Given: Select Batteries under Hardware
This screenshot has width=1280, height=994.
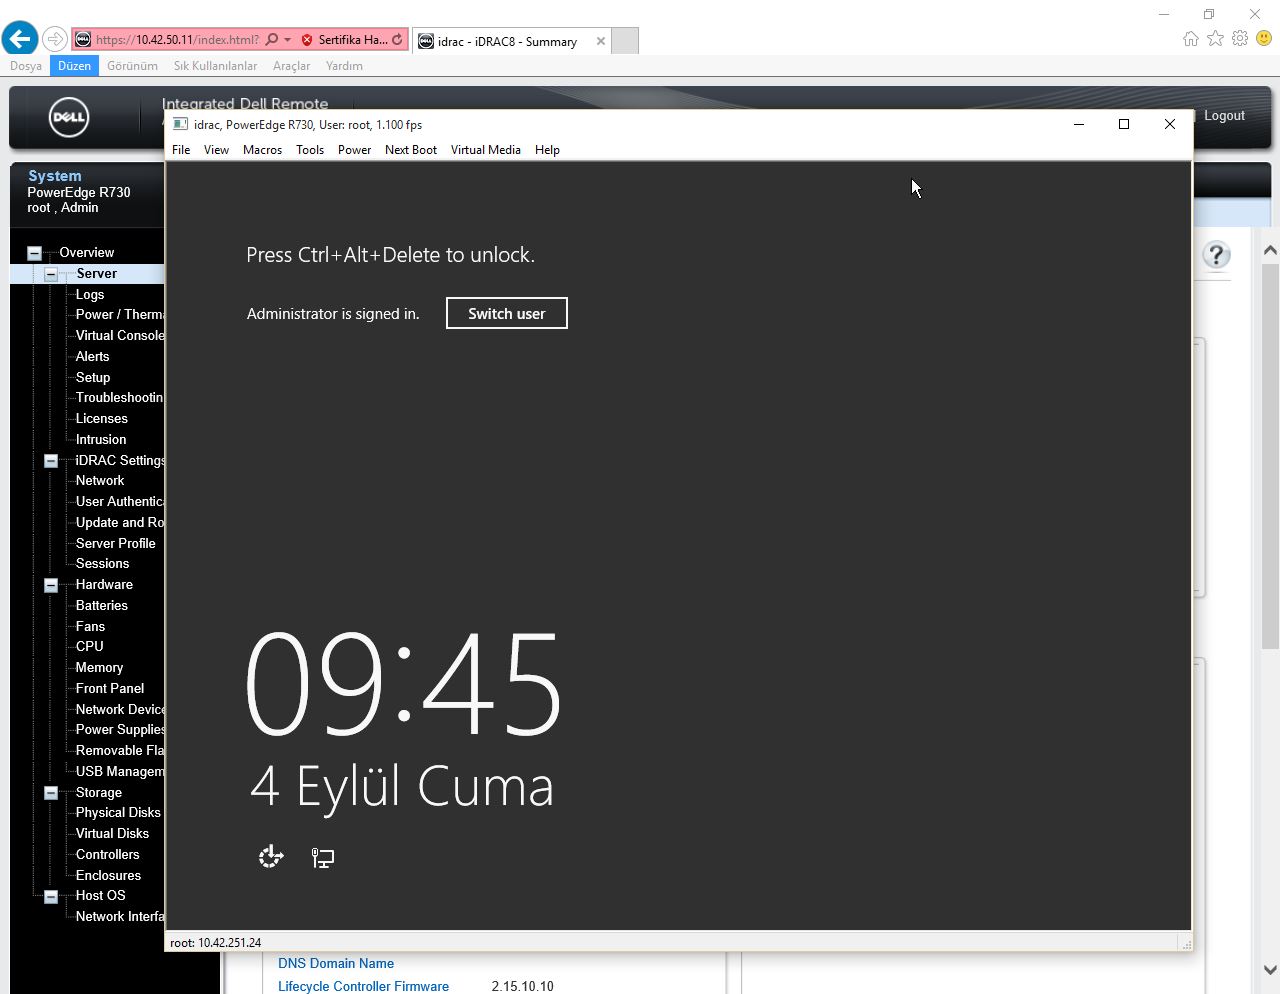Looking at the screenshot, I should (x=102, y=606).
